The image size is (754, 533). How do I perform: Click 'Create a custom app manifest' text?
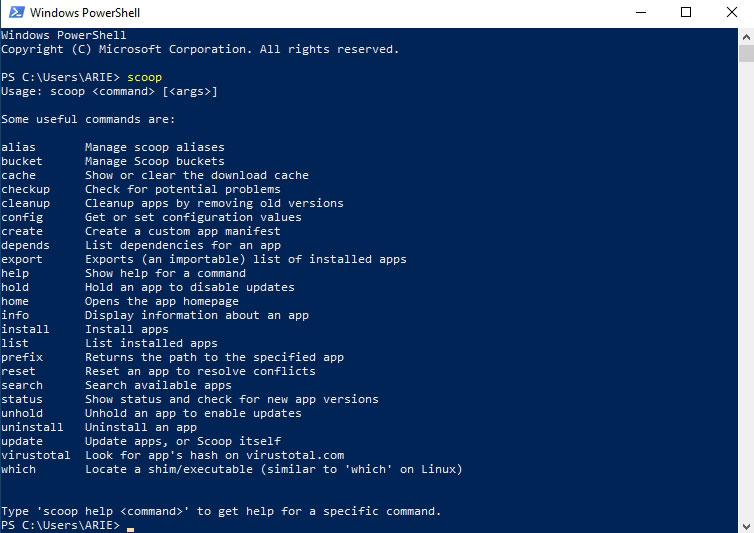point(183,231)
